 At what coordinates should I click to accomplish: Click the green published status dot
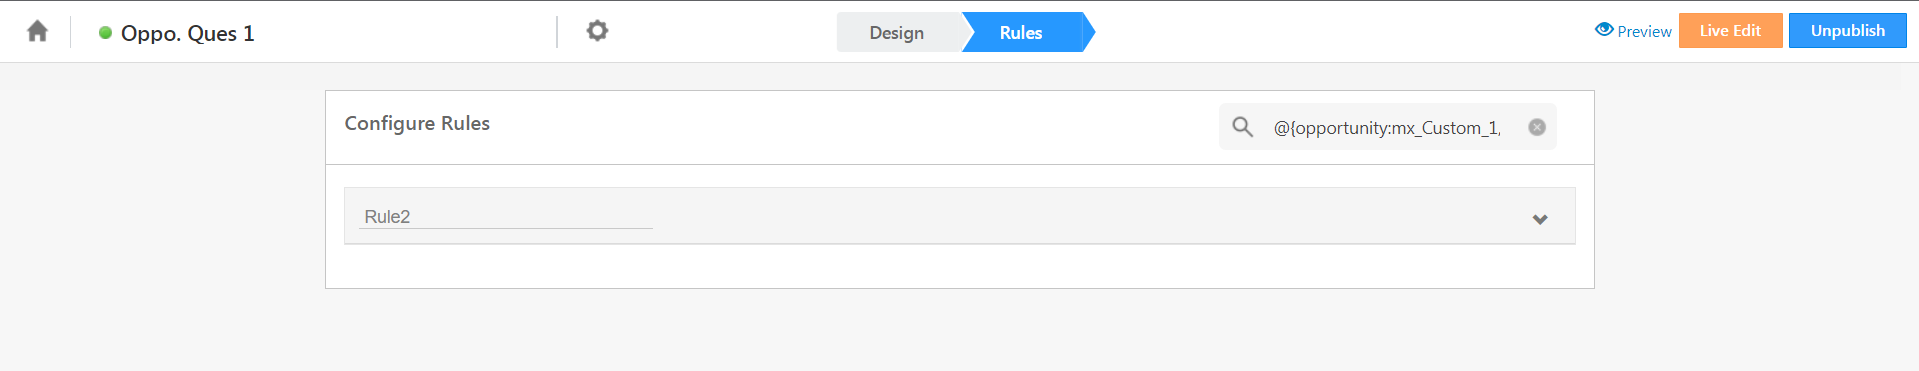coord(105,33)
